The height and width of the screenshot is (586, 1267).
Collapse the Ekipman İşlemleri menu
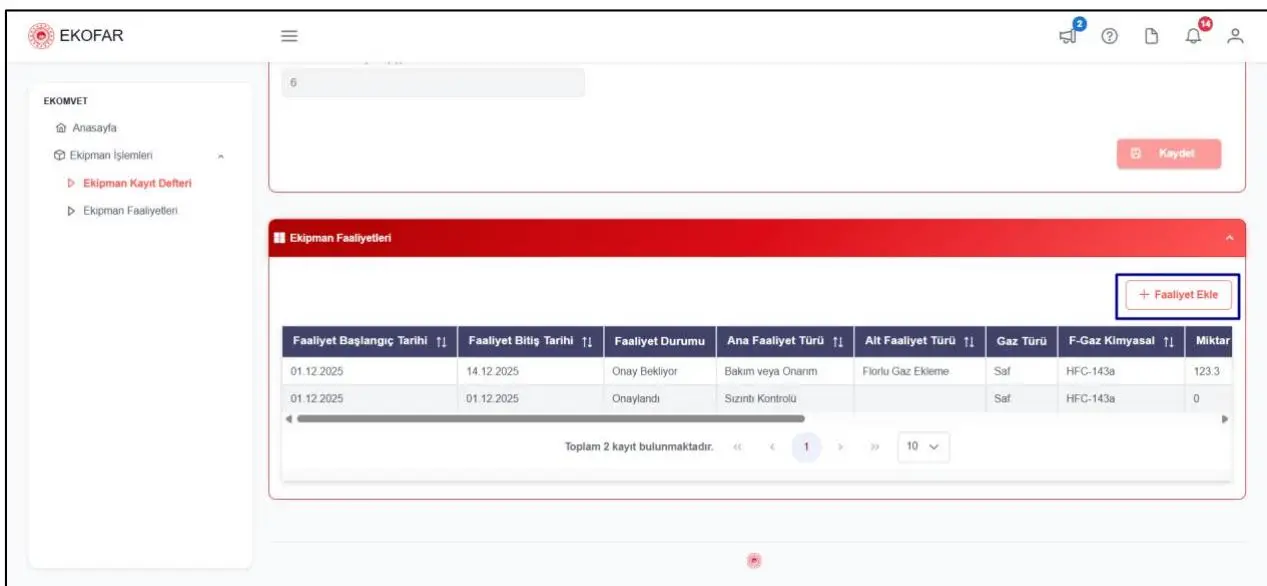coord(221,156)
